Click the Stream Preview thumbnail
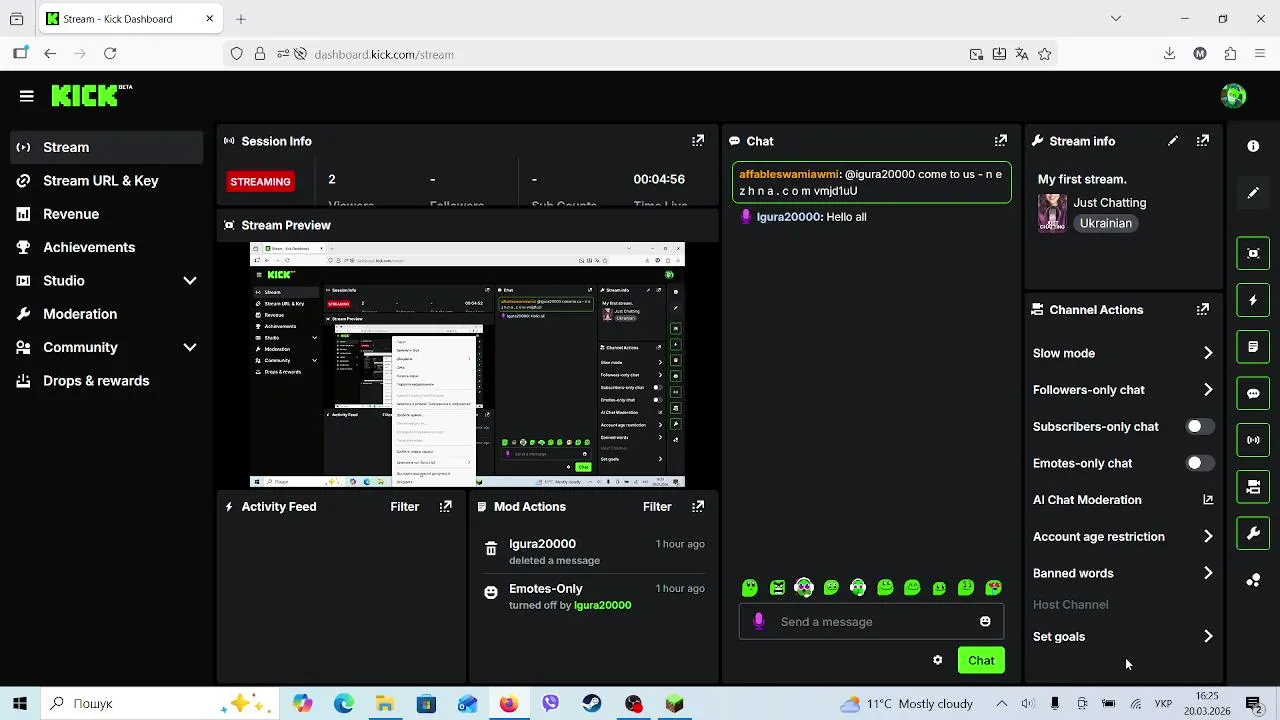1280x720 pixels. [x=467, y=365]
